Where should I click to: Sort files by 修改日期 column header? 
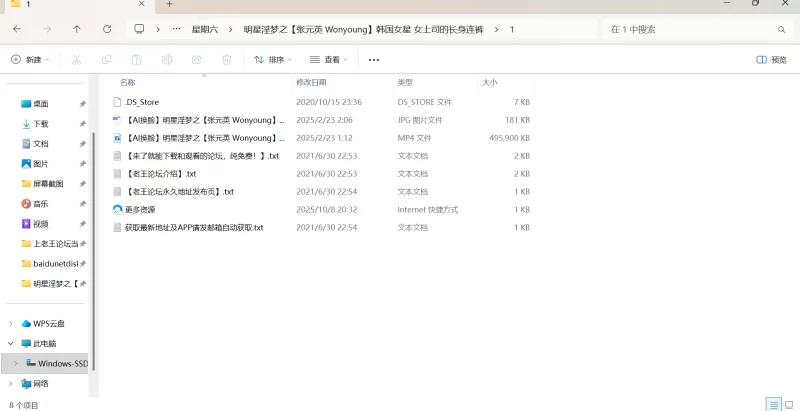310,82
